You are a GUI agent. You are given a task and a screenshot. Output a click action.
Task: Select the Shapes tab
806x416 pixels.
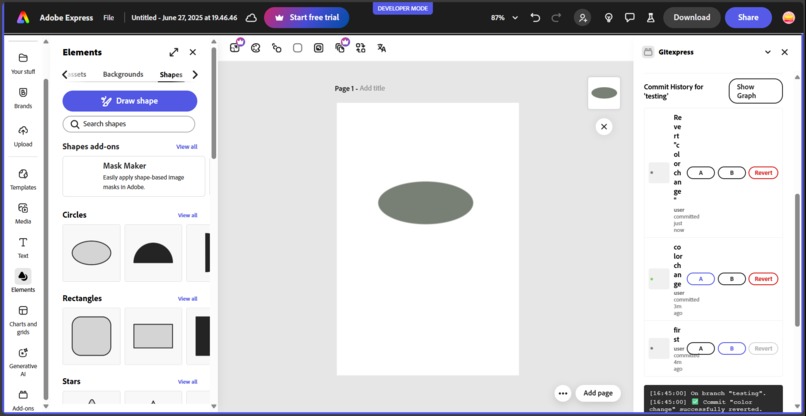tap(171, 75)
